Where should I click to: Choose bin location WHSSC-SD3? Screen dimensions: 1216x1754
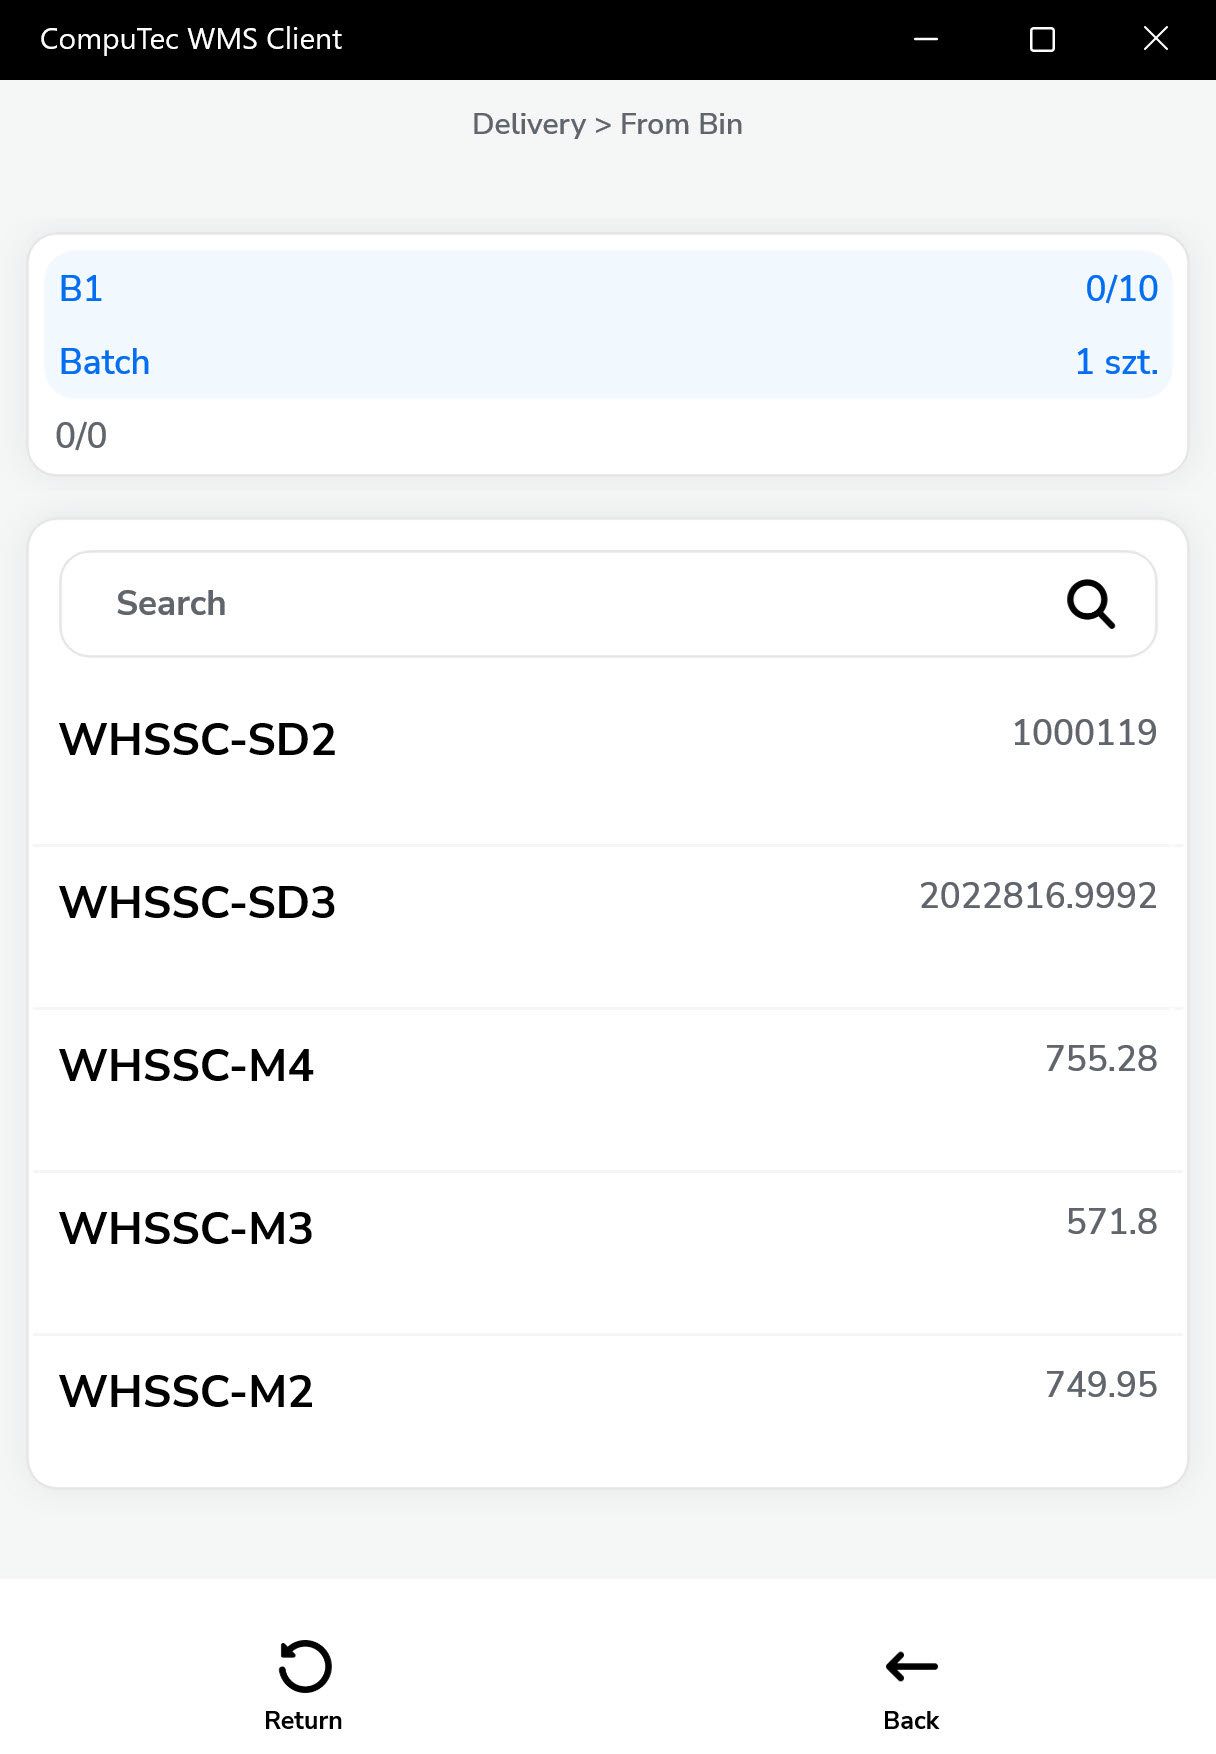(x=198, y=903)
